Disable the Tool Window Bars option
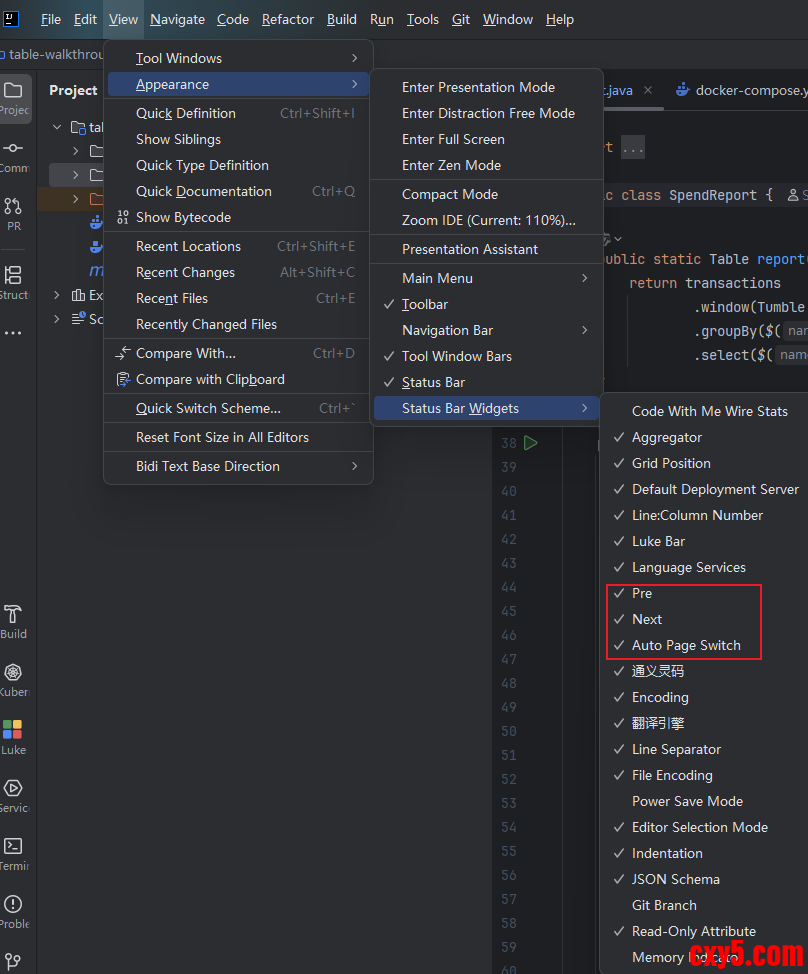The height and width of the screenshot is (974, 808). [456, 356]
